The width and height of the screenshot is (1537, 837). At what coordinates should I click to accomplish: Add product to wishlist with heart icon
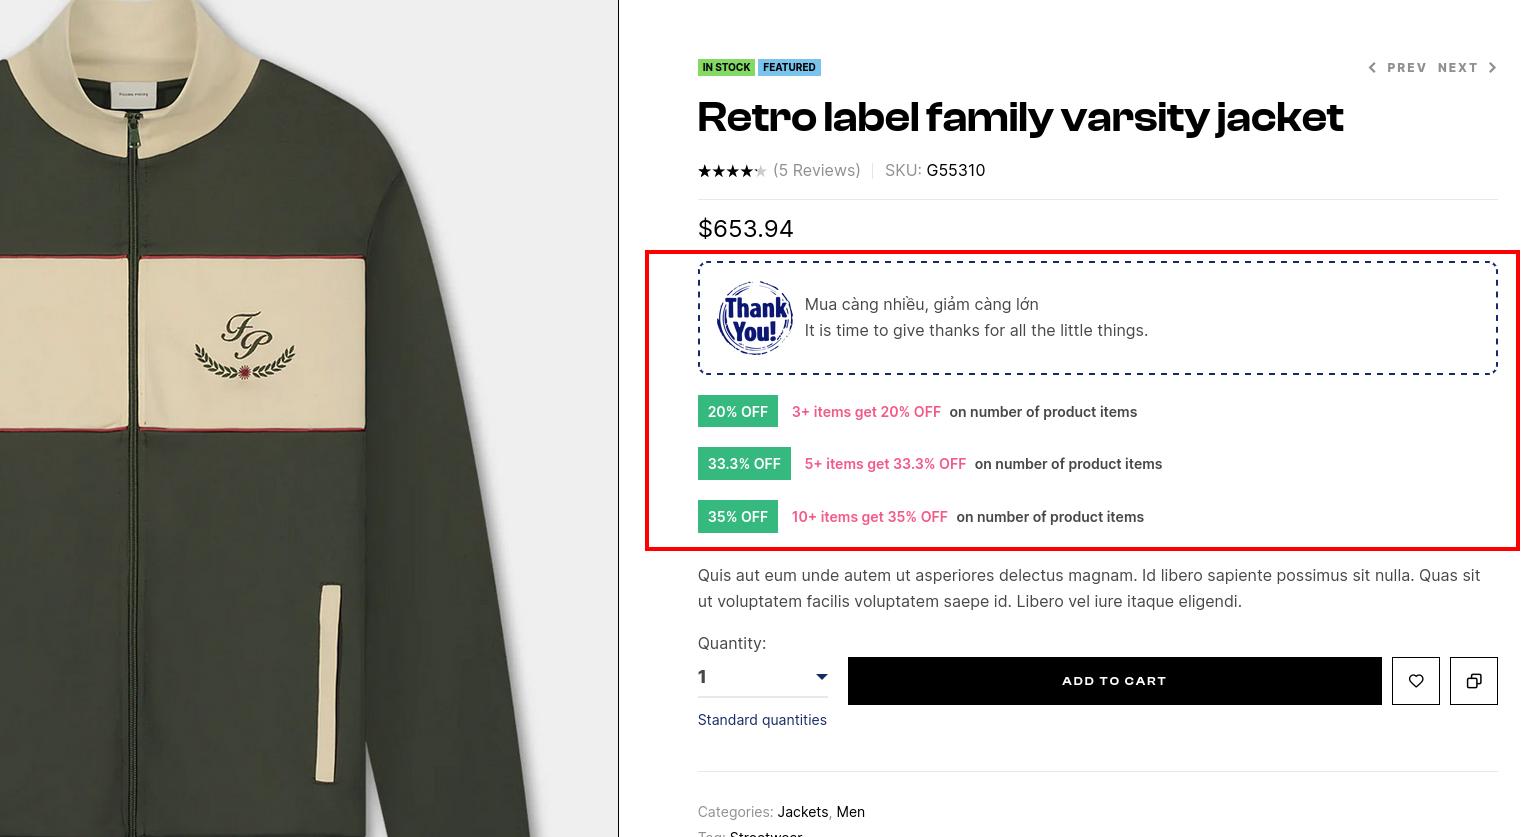pos(1415,681)
